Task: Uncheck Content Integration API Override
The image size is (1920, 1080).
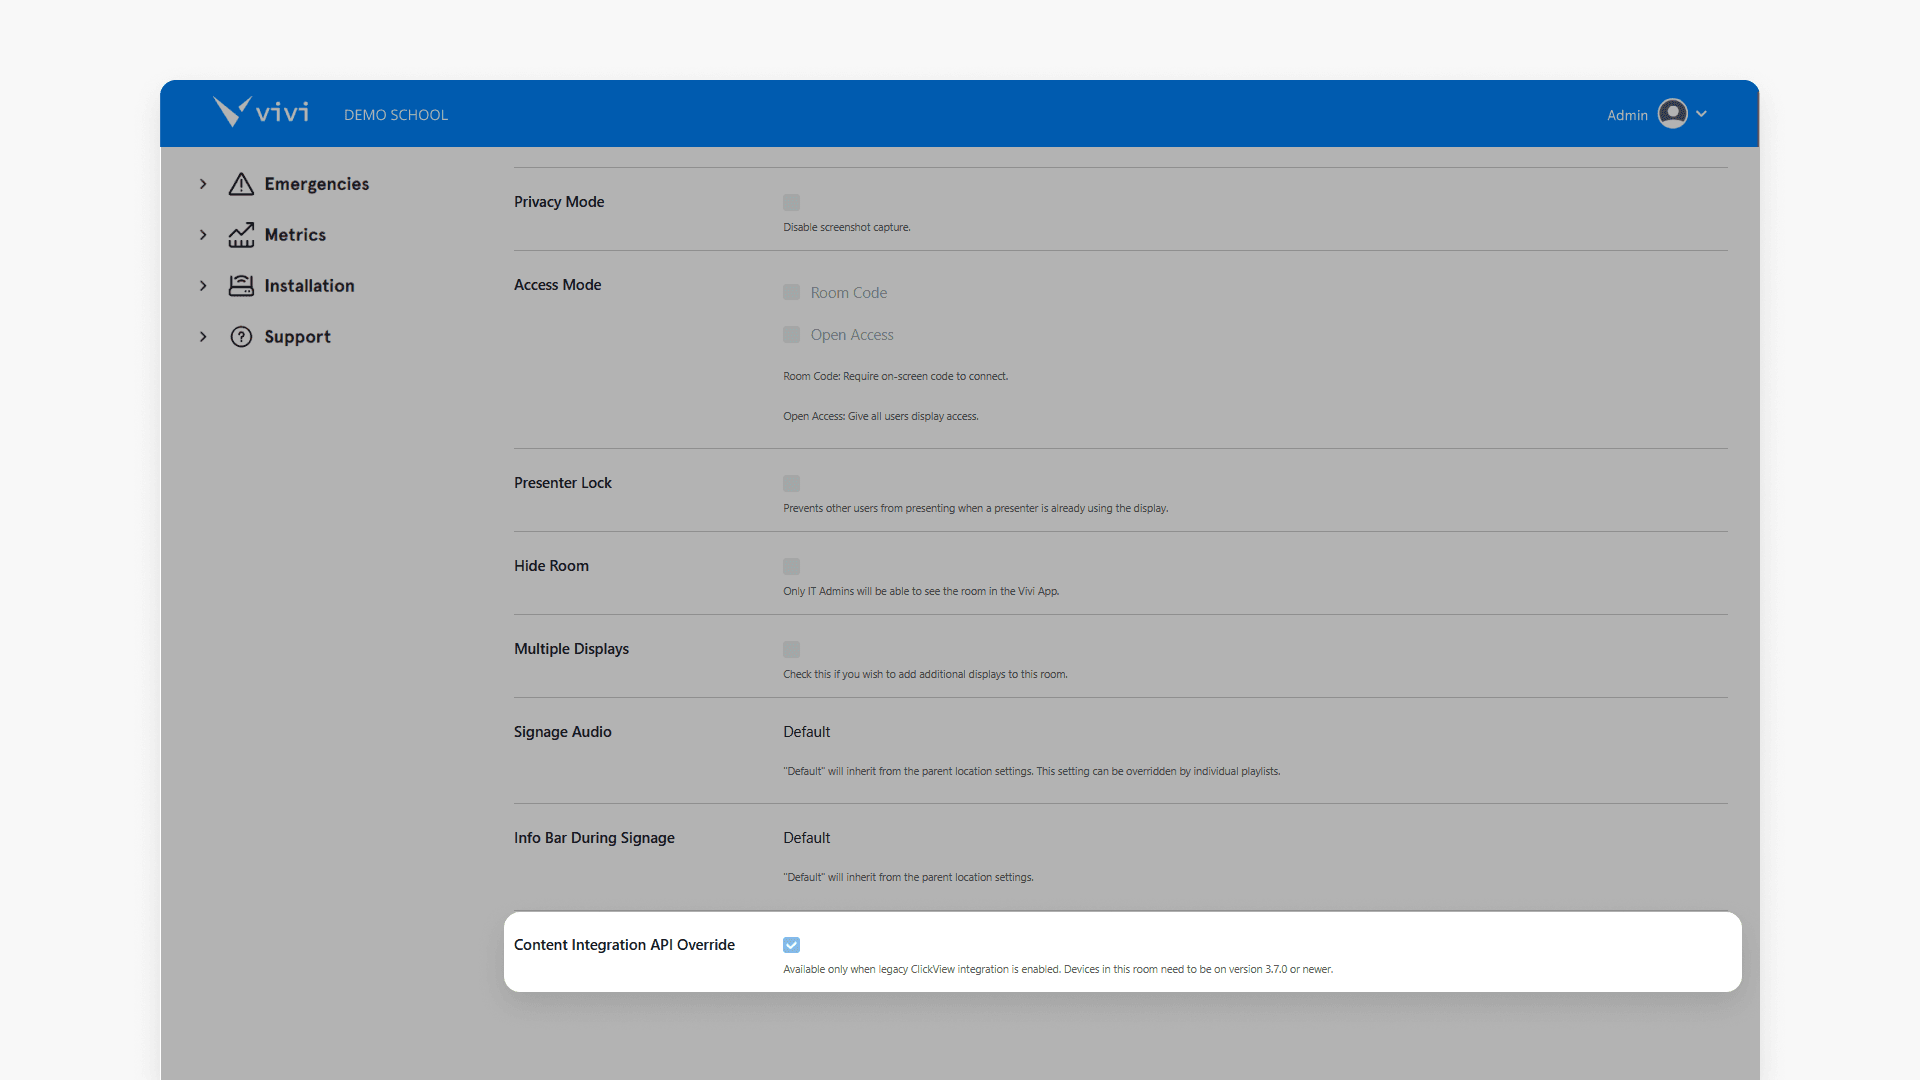Action: pos(791,944)
